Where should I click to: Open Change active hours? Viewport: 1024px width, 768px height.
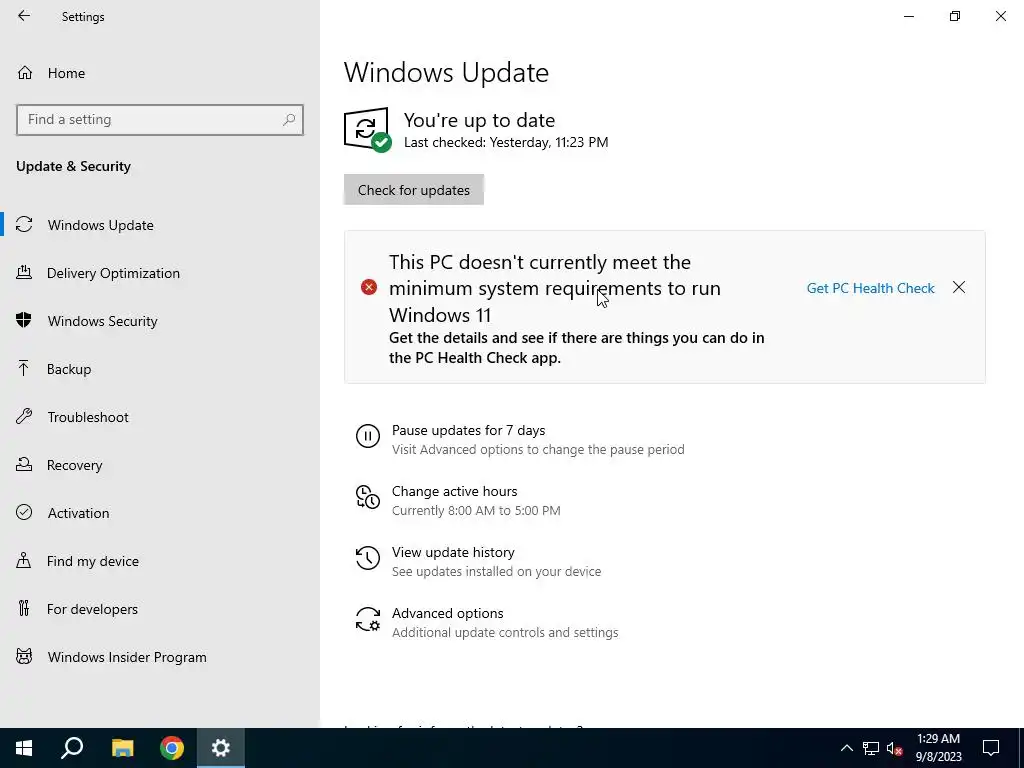pyautogui.click(x=455, y=491)
